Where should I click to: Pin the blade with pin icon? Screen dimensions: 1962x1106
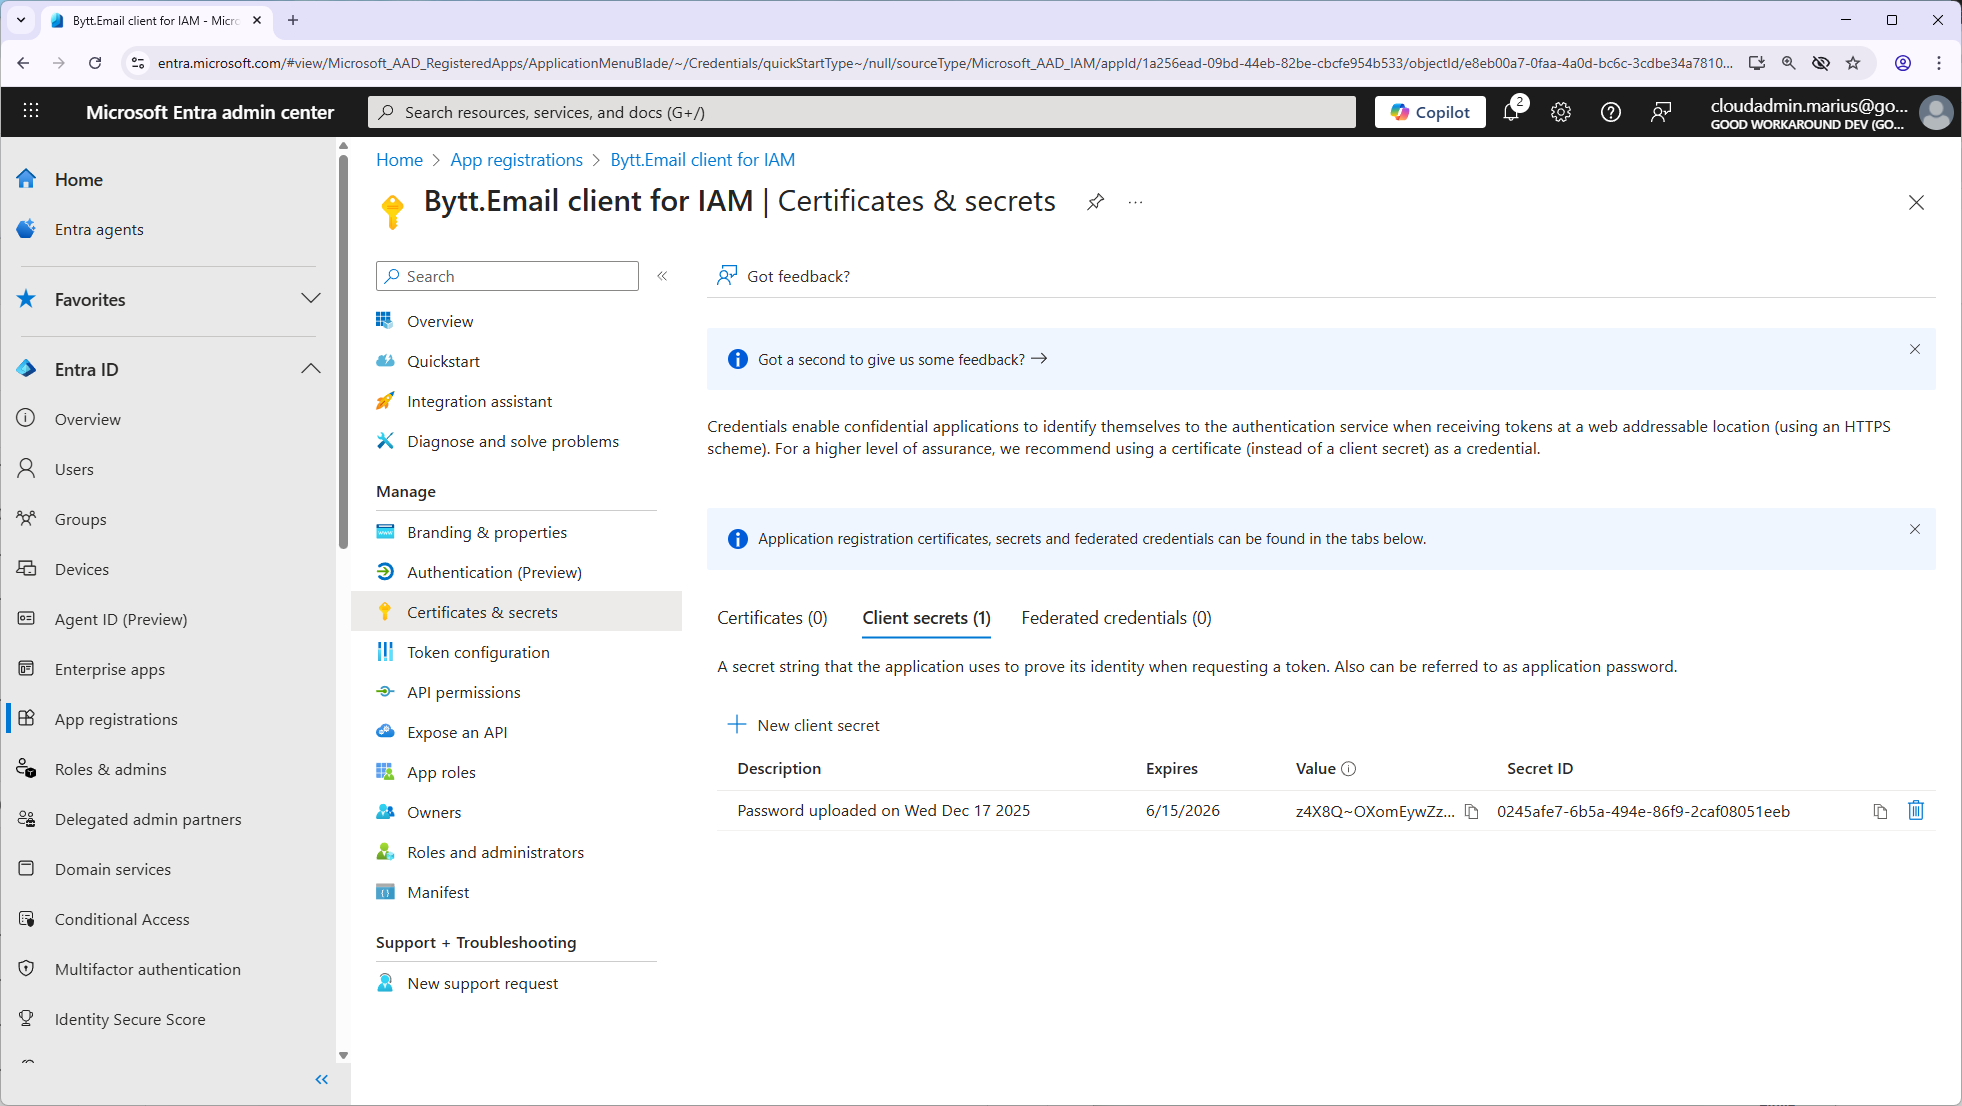[1095, 202]
